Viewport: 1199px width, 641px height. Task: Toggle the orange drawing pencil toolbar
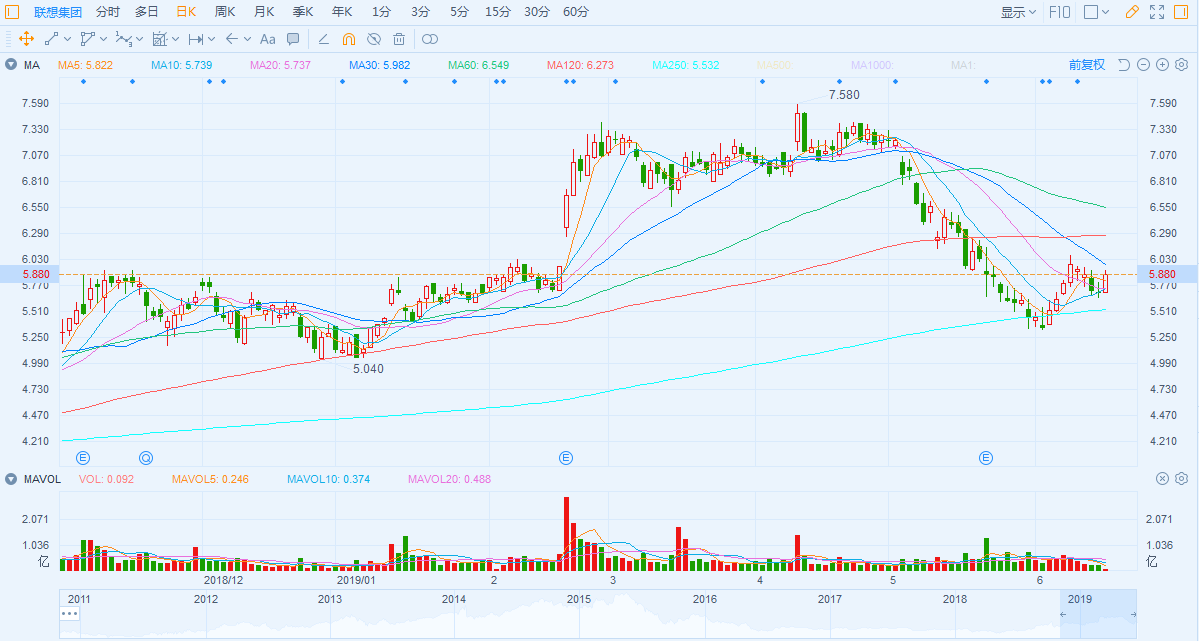tap(1131, 12)
